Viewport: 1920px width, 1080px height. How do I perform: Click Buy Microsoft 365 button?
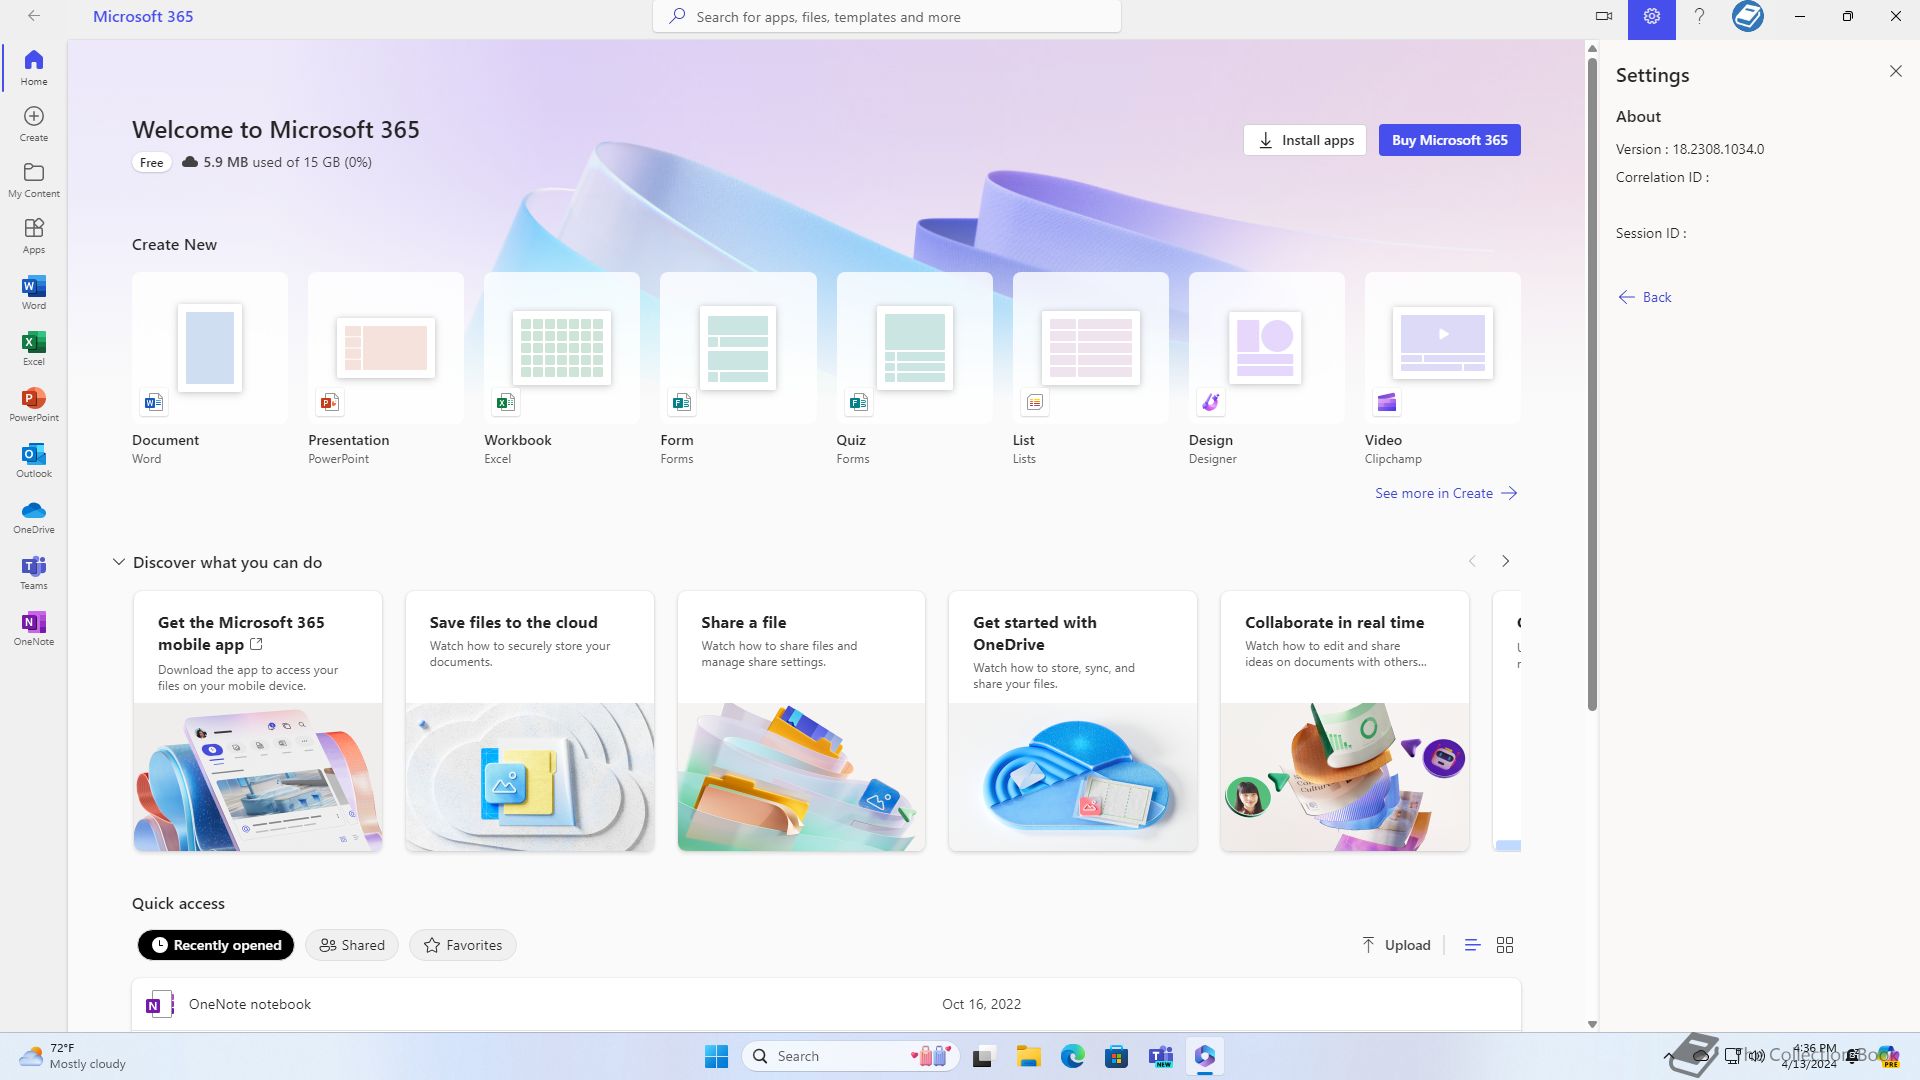[1449, 140]
